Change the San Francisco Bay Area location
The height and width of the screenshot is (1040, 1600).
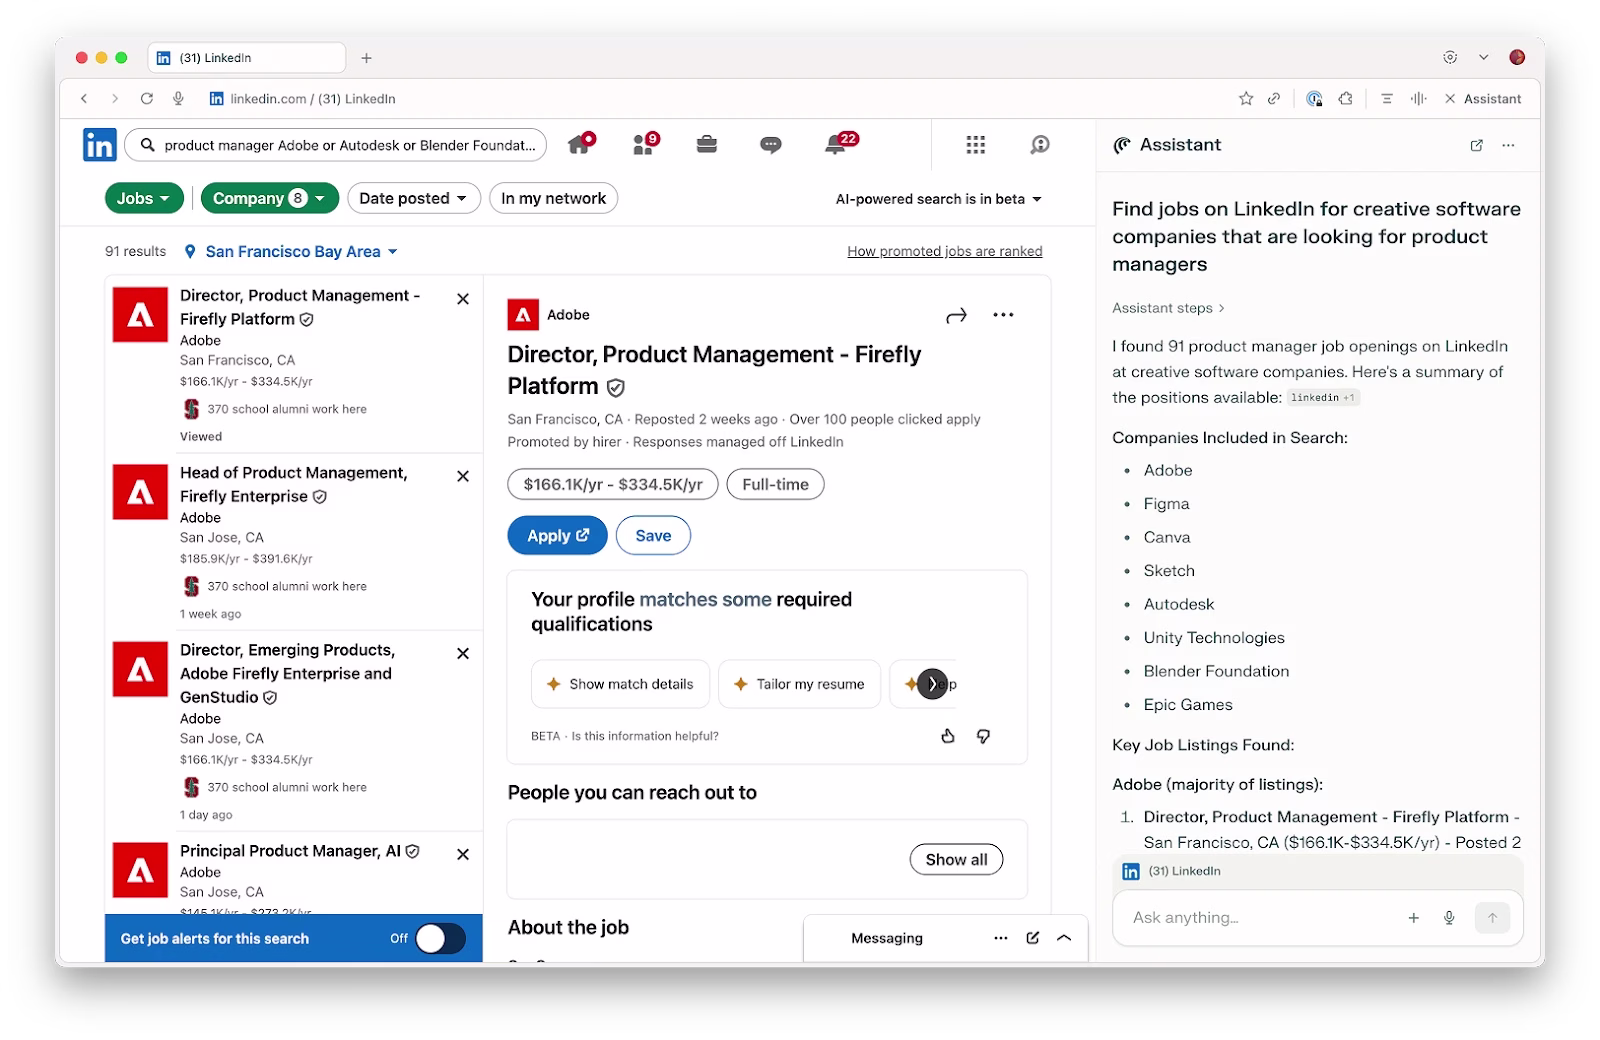292,252
